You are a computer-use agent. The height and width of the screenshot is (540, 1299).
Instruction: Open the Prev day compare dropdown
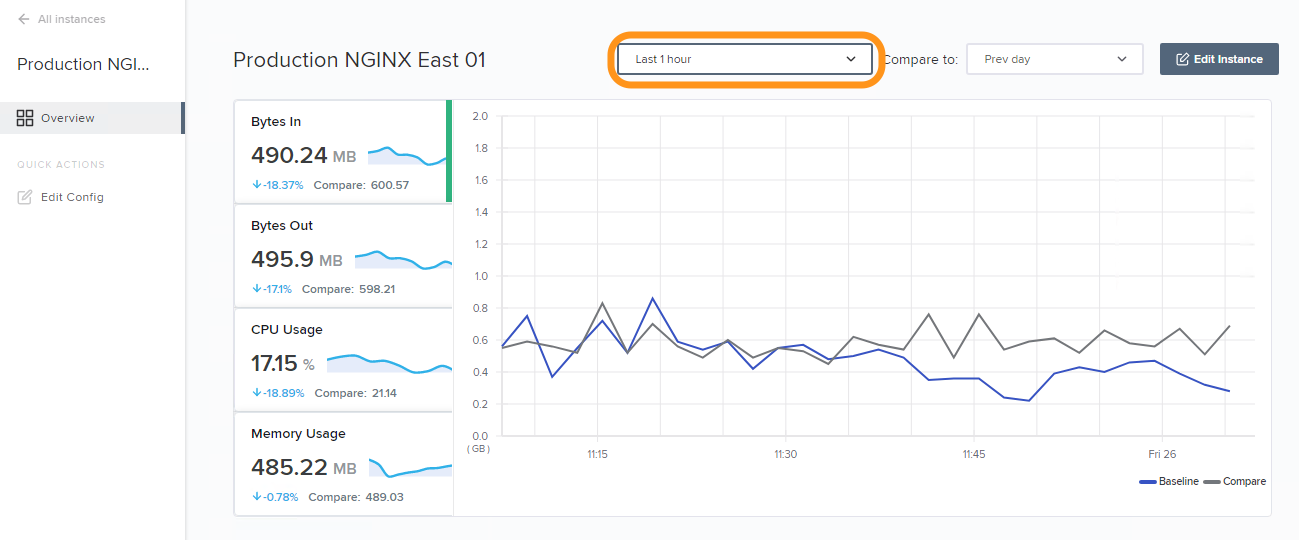pos(1054,59)
